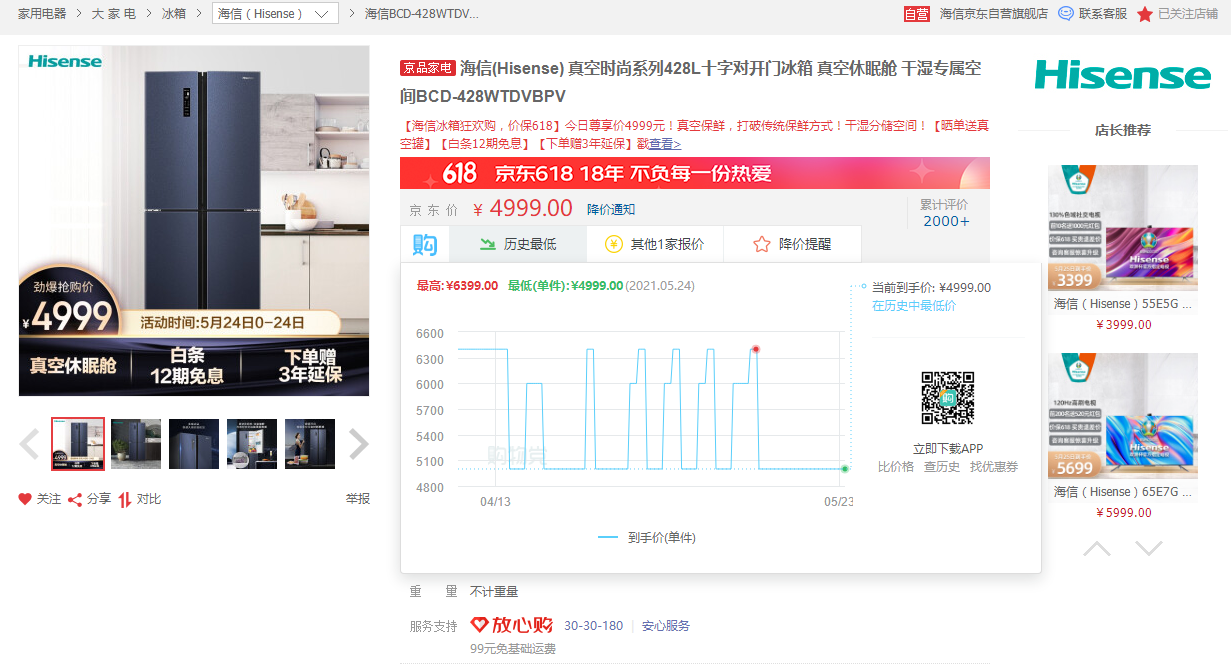Click the QR code in the price panel
The width and height of the screenshot is (1231, 669).
948,398
